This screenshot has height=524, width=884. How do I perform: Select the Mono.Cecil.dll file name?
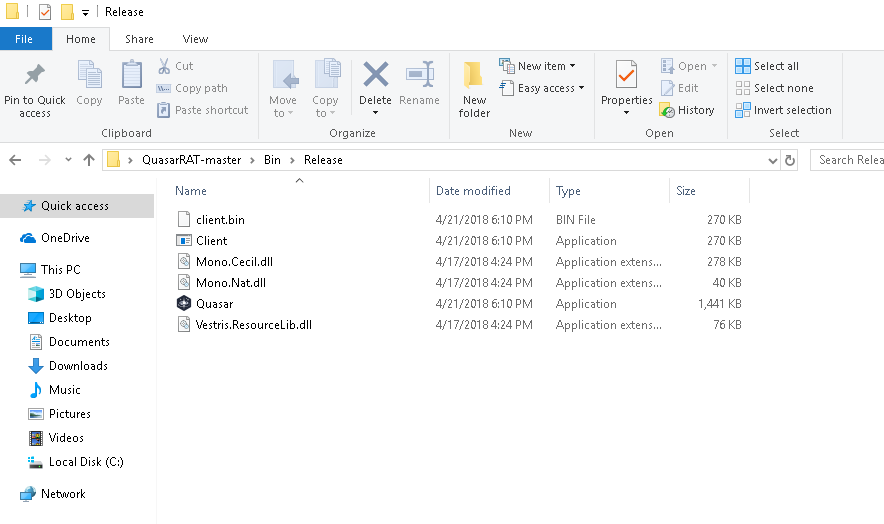click(x=235, y=262)
